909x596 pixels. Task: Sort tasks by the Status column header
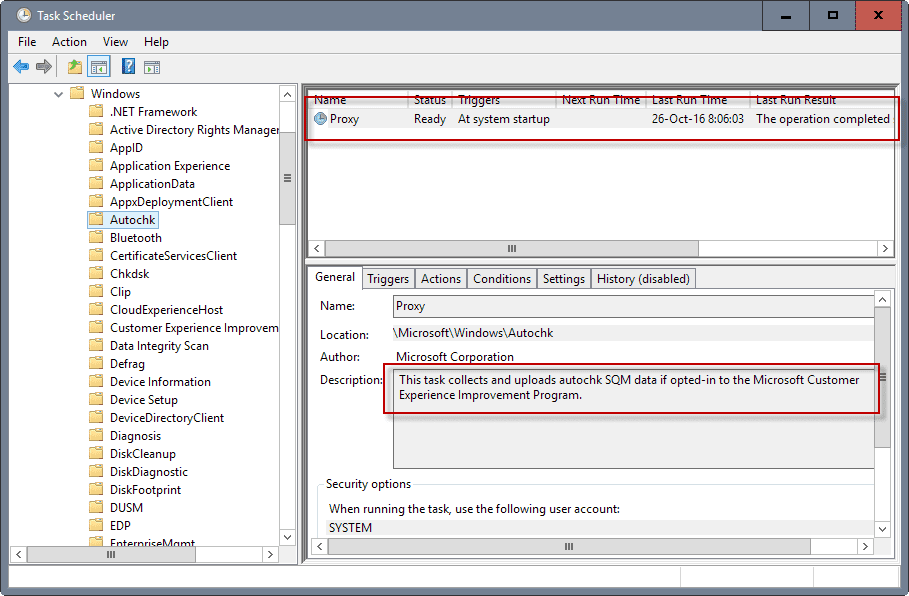[x=430, y=100]
